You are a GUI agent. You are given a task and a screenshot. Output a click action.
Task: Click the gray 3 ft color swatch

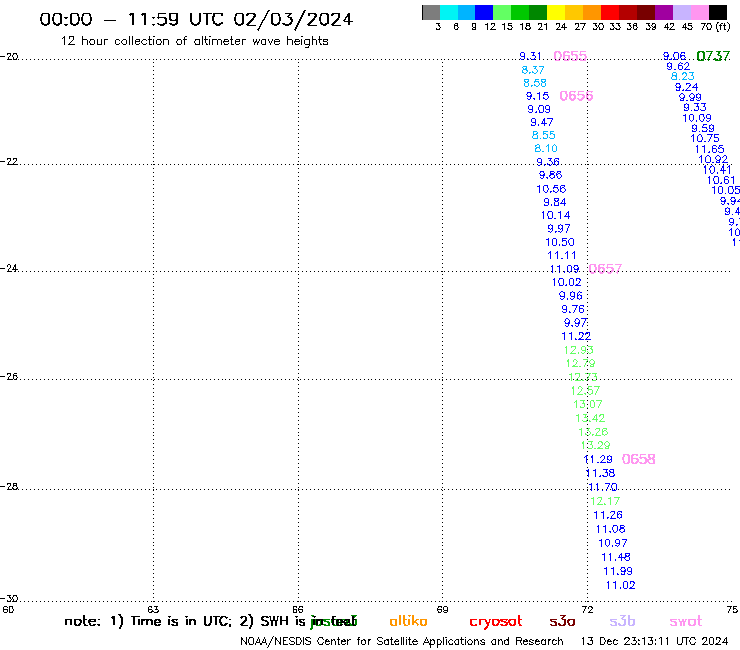tap(431, 12)
